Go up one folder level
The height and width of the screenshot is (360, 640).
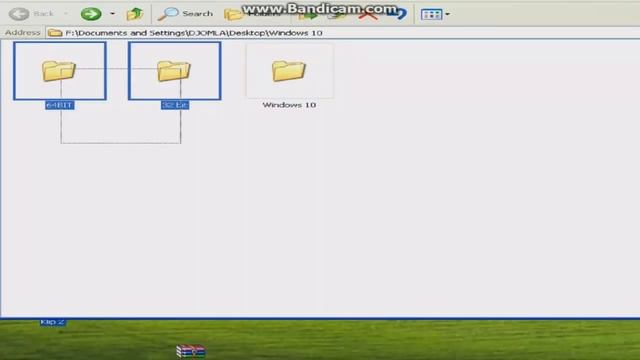point(135,14)
